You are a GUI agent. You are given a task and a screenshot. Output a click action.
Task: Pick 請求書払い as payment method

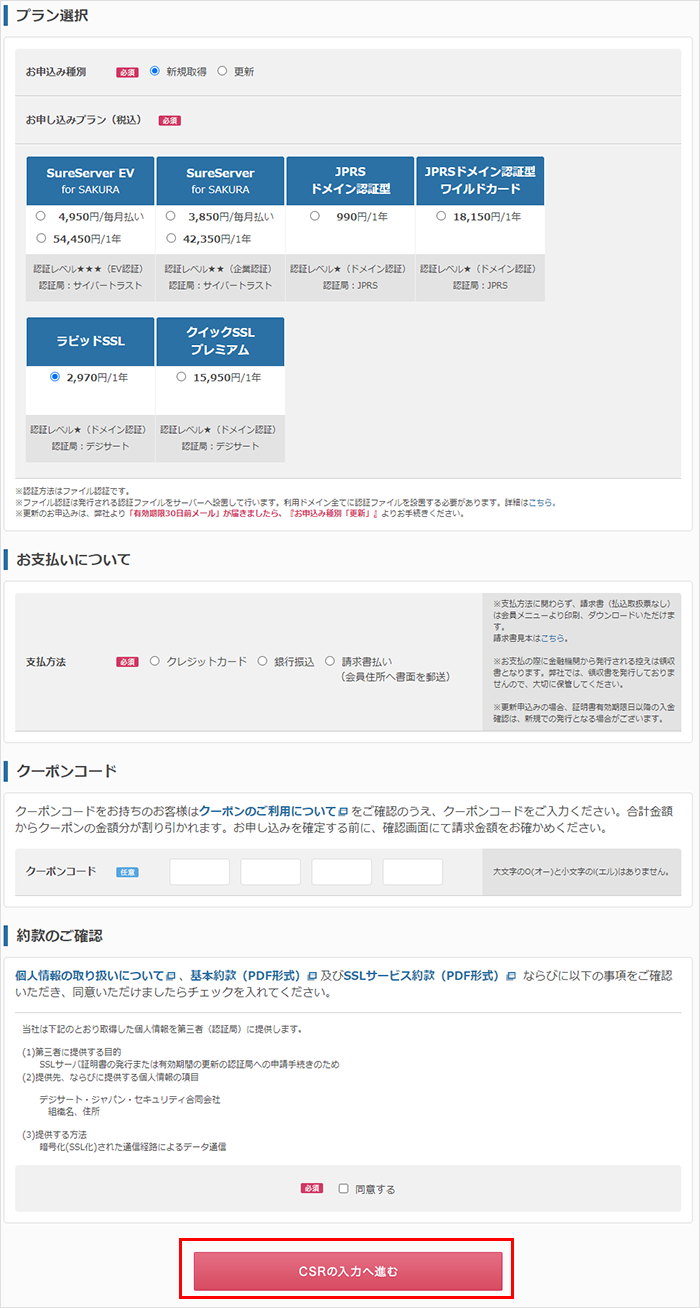330,661
